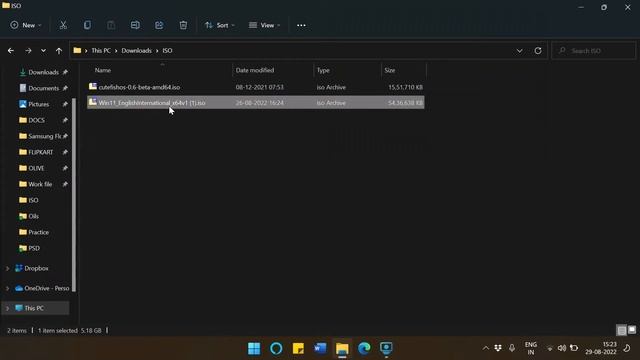Click the Search ISO input field
640x360 pixels.
[593, 51]
